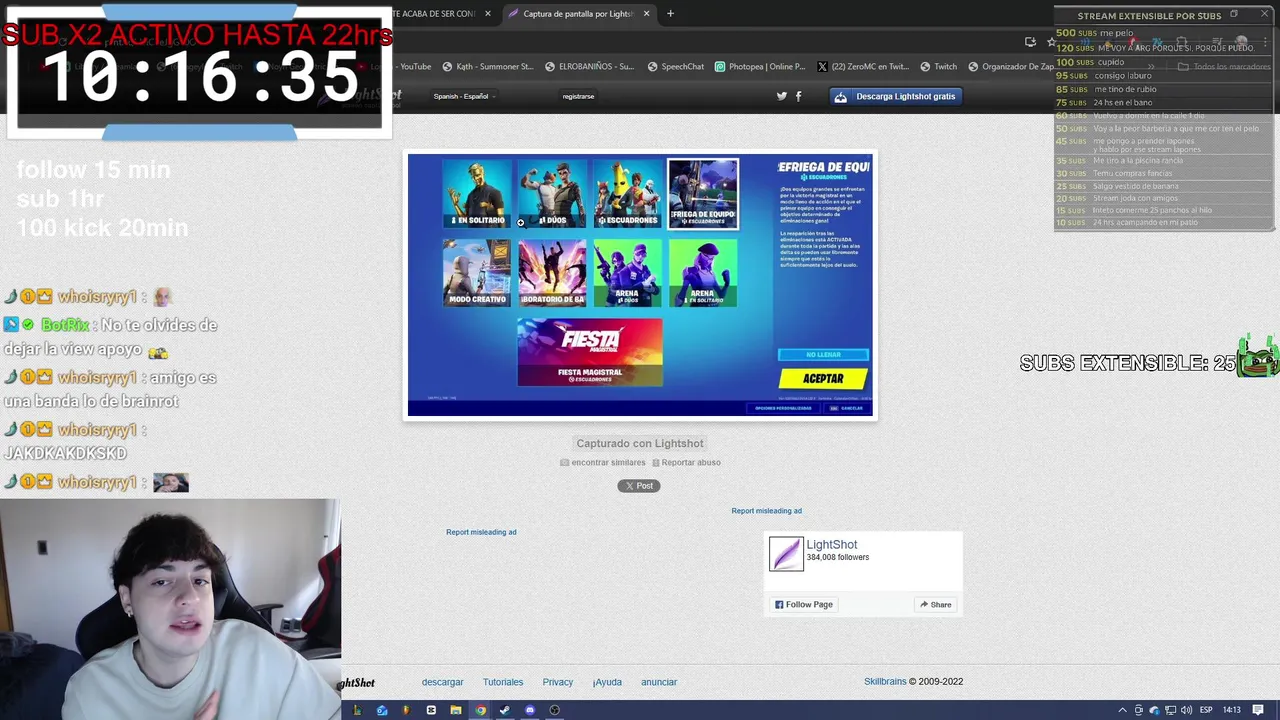Open Outlook from the taskbar
1280x720 pixels.
point(382,710)
